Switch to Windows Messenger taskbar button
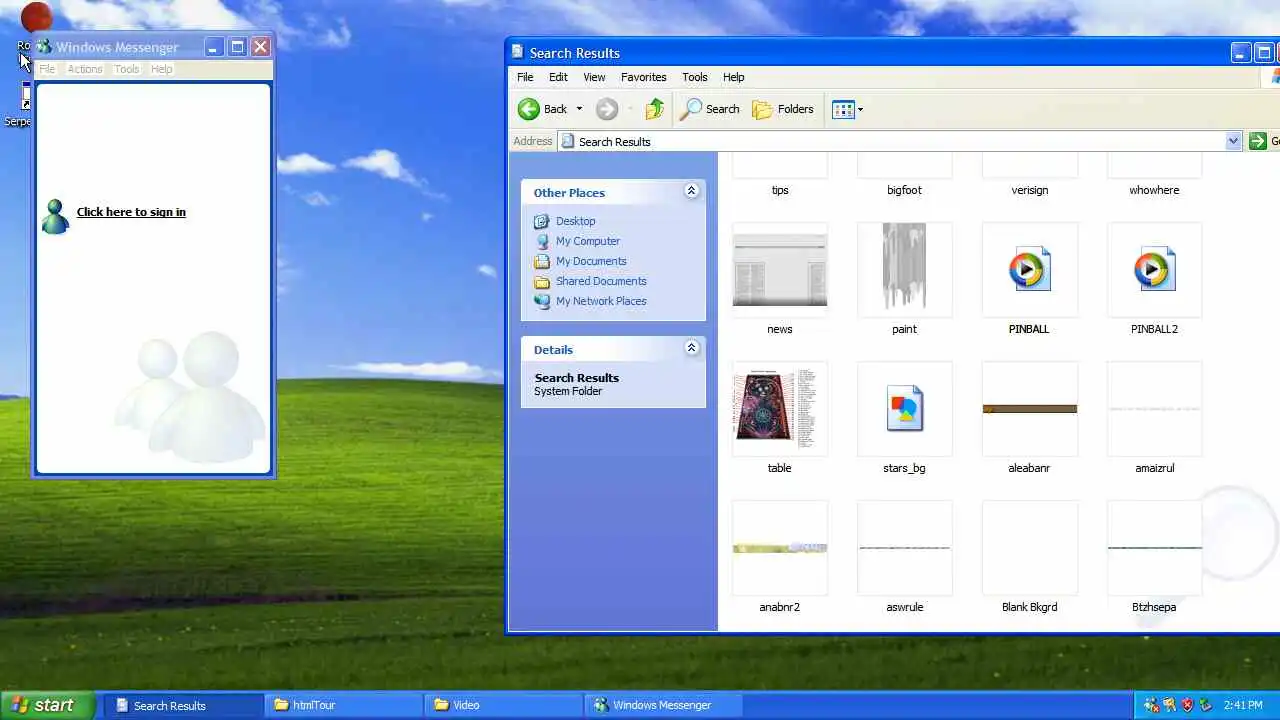The width and height of the screenshot is (1280, 720). point(663,705)
